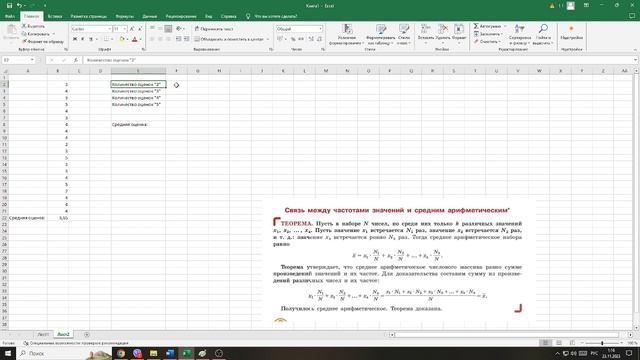Screen dimensions: 640x360
Task: Align cell text to the left
Action: (x=152, y=39)
